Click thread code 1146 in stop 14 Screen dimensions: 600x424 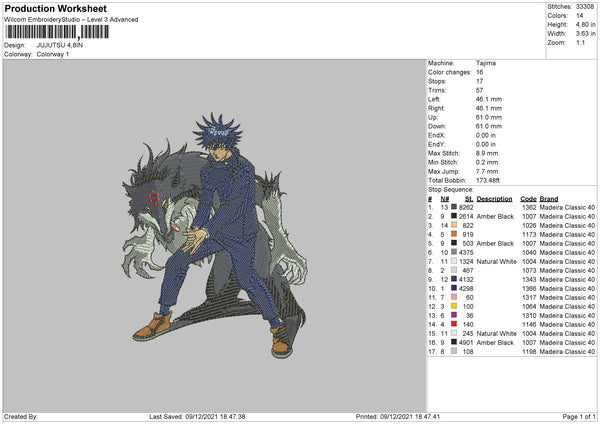click(x=529, y=325)
